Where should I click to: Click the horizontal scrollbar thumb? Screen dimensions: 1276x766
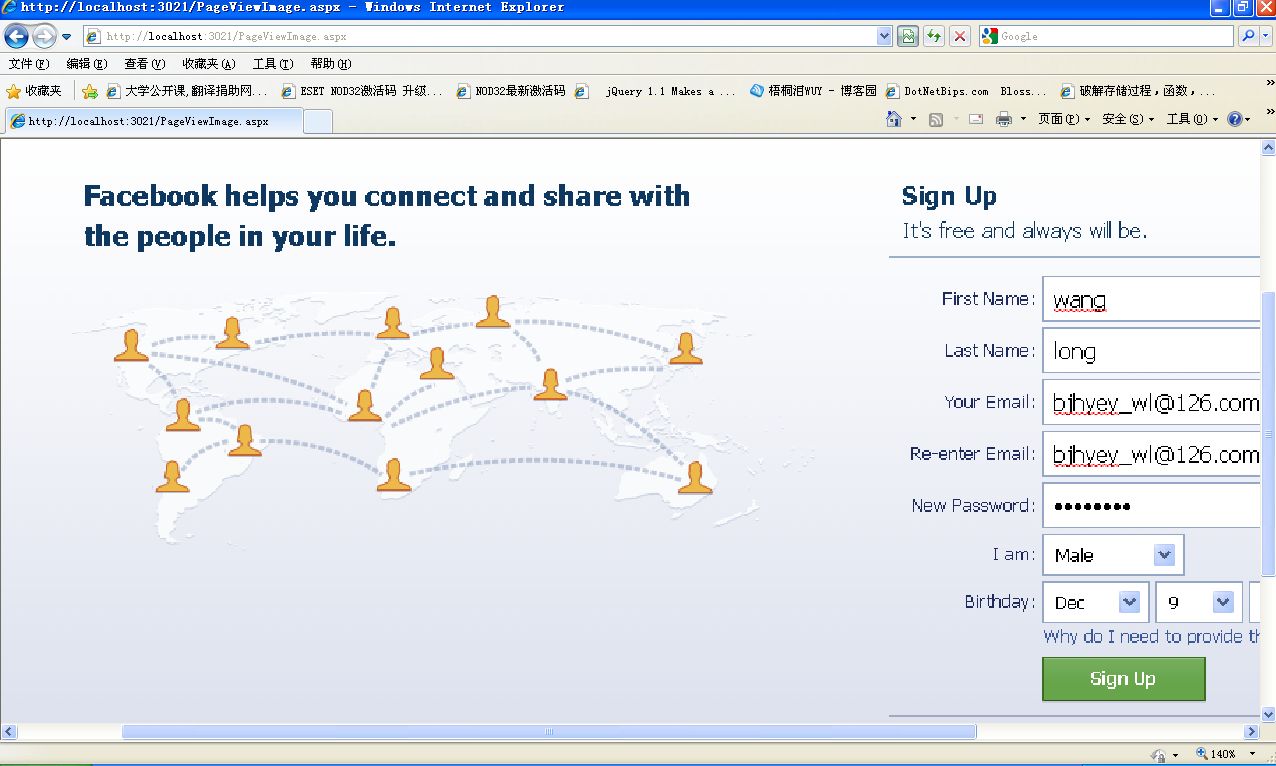(549, 732)
